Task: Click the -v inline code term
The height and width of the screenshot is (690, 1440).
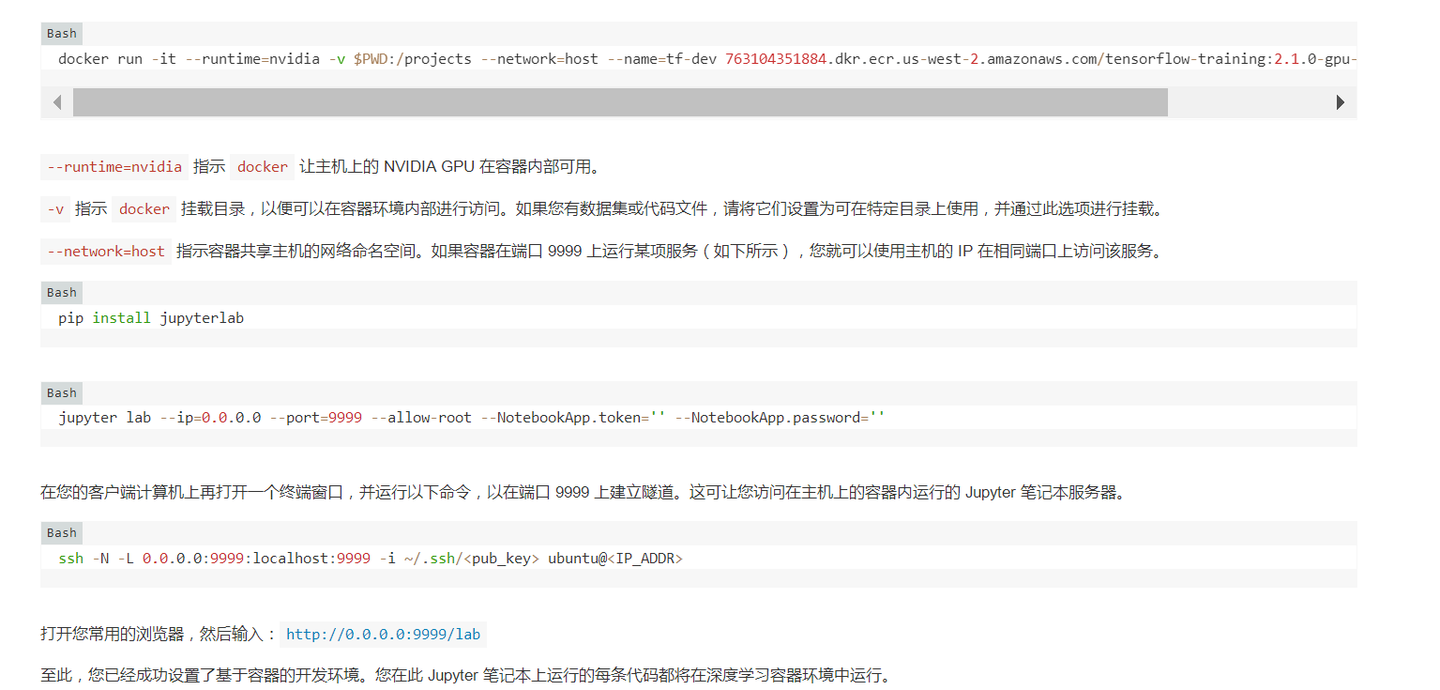Action: click(x=56, y=209)
